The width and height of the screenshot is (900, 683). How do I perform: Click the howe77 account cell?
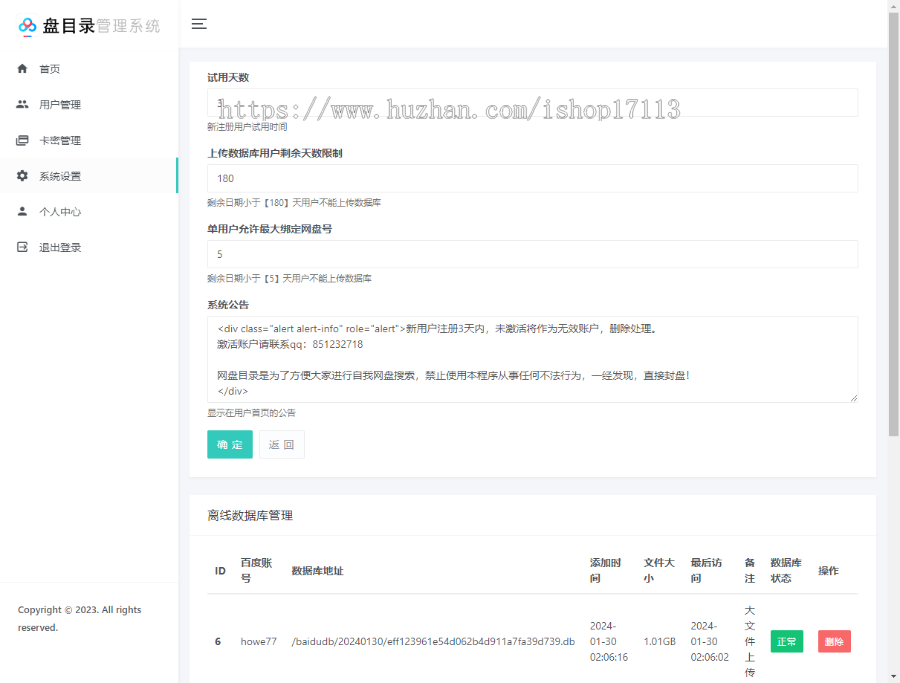click(x=258, y=642)
